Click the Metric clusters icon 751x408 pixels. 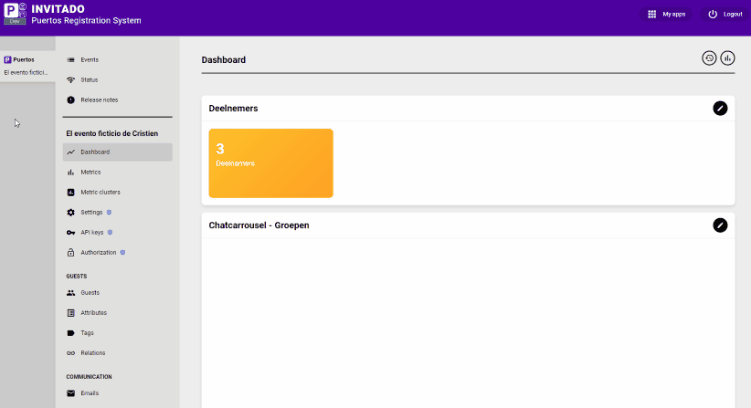[71, 193]
